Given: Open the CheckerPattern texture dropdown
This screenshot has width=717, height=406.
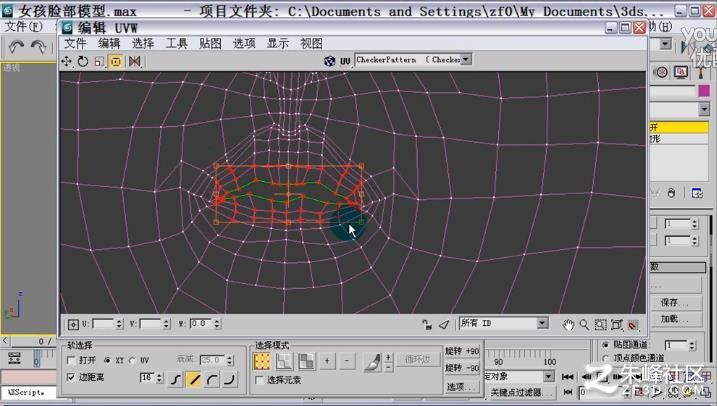Looking at the screenshot, I should pos(466,59).
